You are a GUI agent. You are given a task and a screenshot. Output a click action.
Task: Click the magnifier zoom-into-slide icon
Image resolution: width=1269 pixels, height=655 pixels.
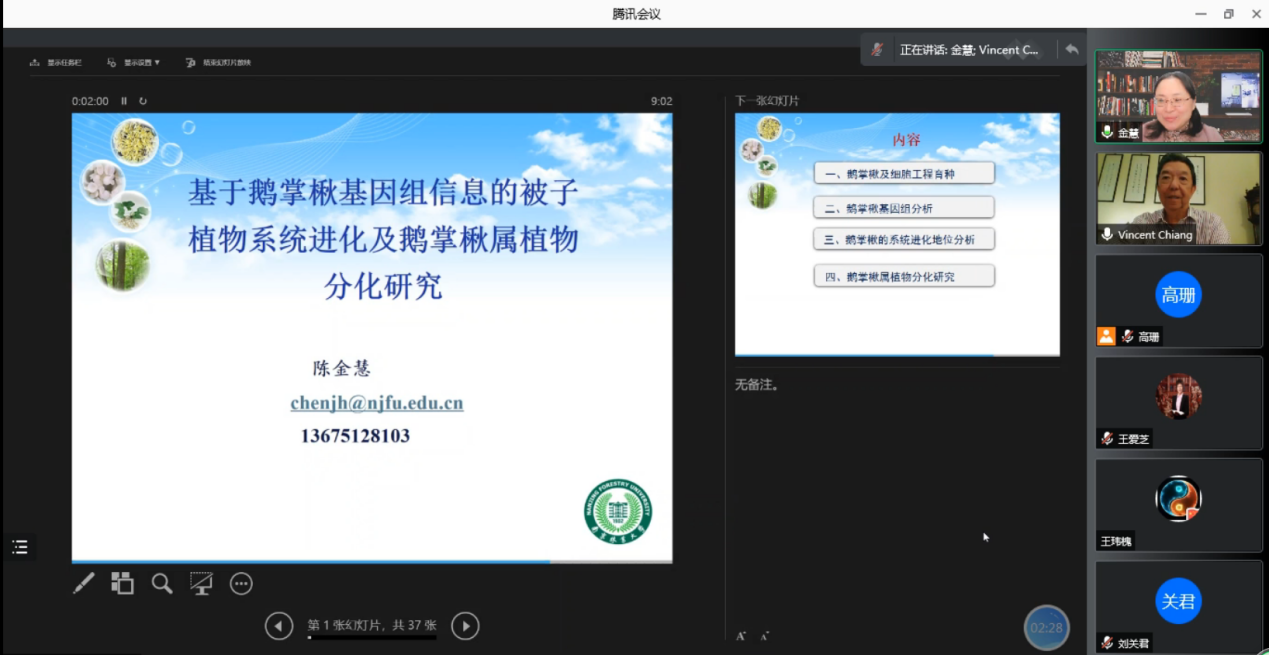coord(162,583)
